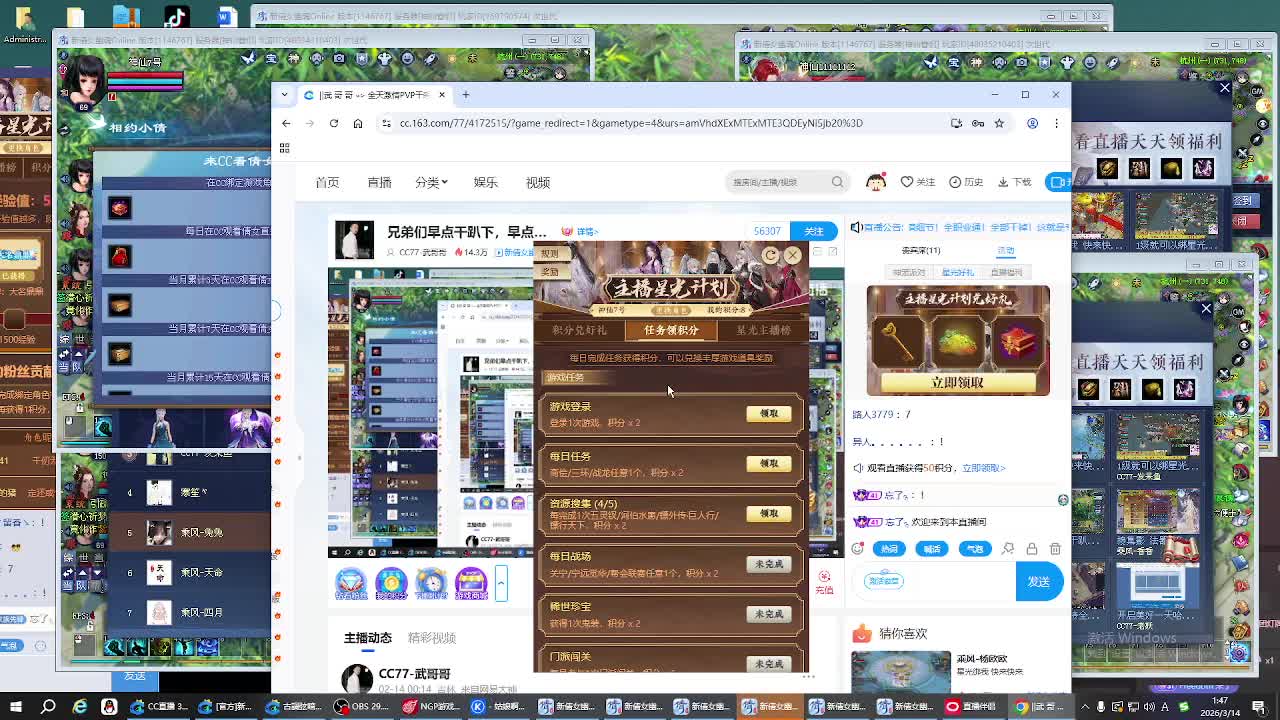Open TikTok desktop shortcut
The width and height of the screenshot is (1280, 720).
coord(176,17)
